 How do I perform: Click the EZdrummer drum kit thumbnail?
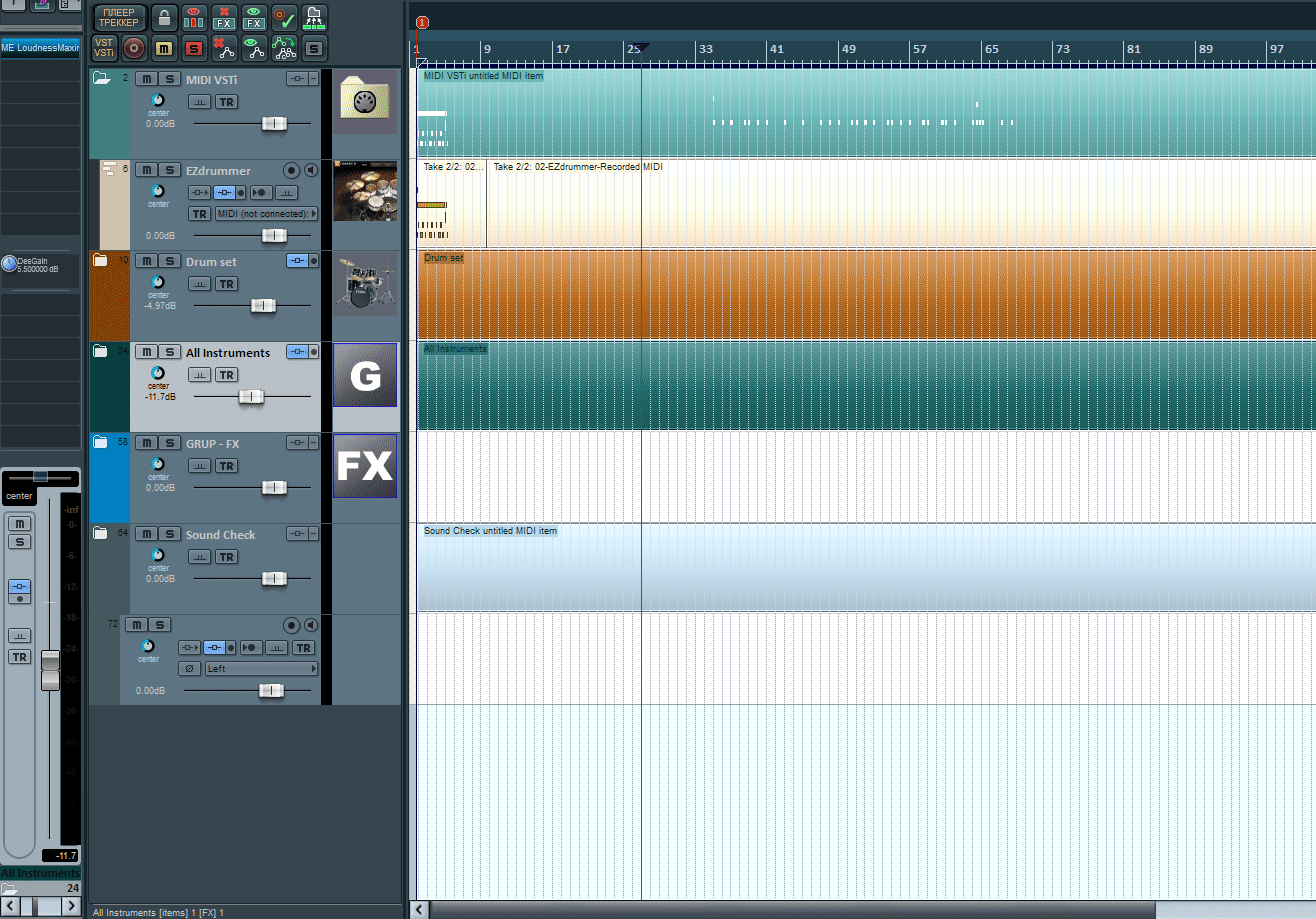365,189
